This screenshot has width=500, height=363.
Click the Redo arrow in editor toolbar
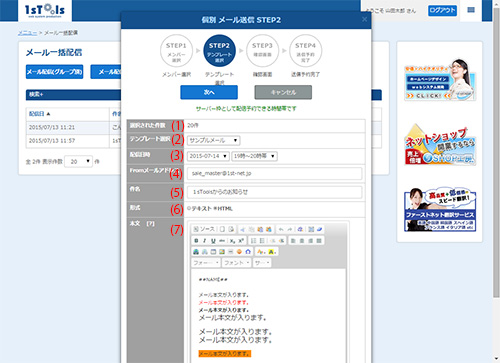coord(290,229)
